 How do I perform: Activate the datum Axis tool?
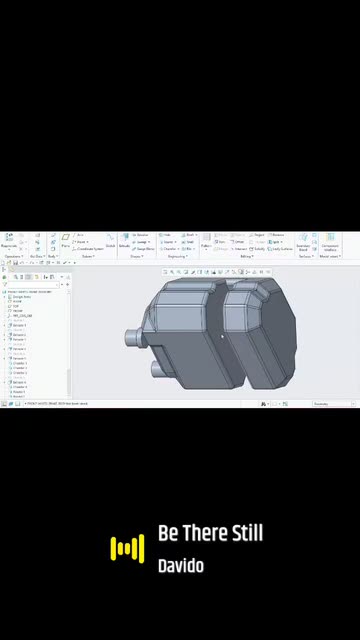78,235
